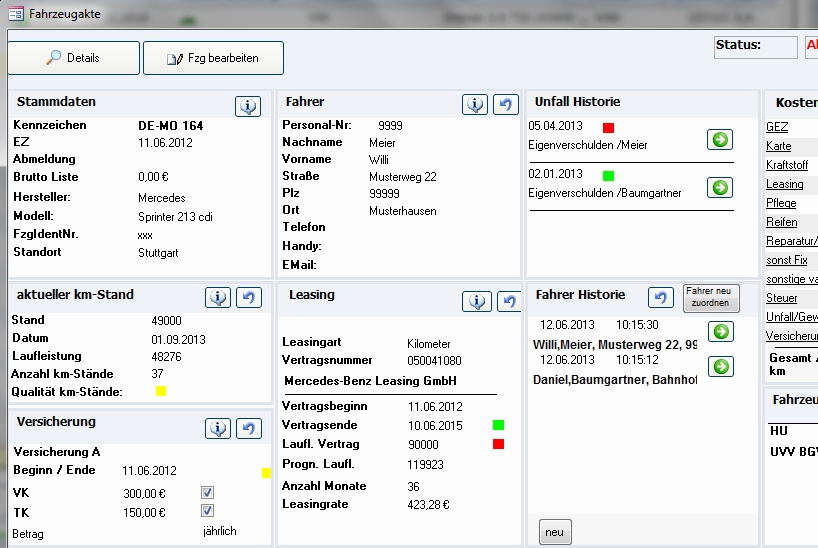Click green Vertragsende status indicator
The image size is (818, 548).
tap(498, 425)
